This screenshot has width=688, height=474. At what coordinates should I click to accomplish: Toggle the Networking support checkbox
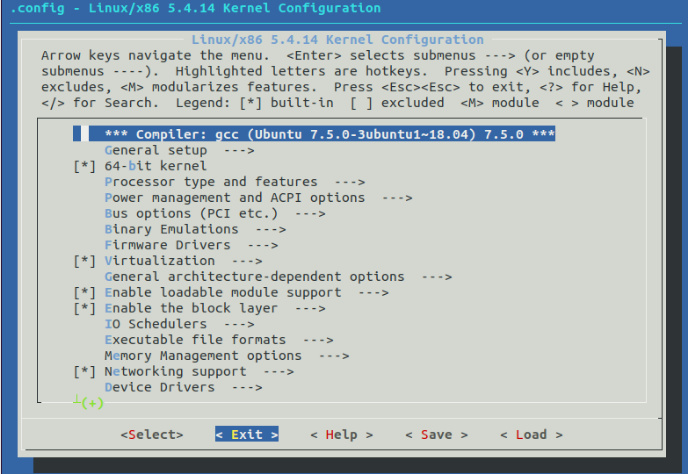point(84,372)
